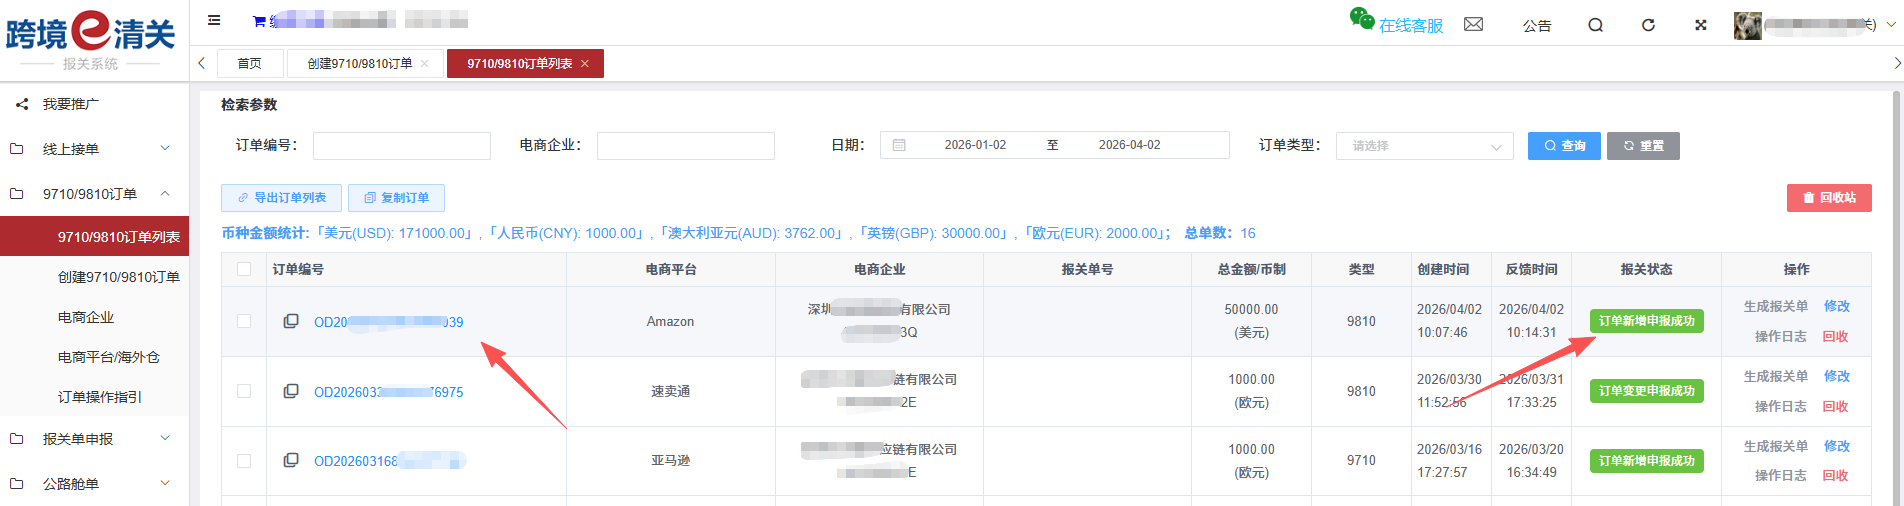1904x506 pixels.
Task: Select the Amazon order row checkbox
Action: (x=244, y=321)
